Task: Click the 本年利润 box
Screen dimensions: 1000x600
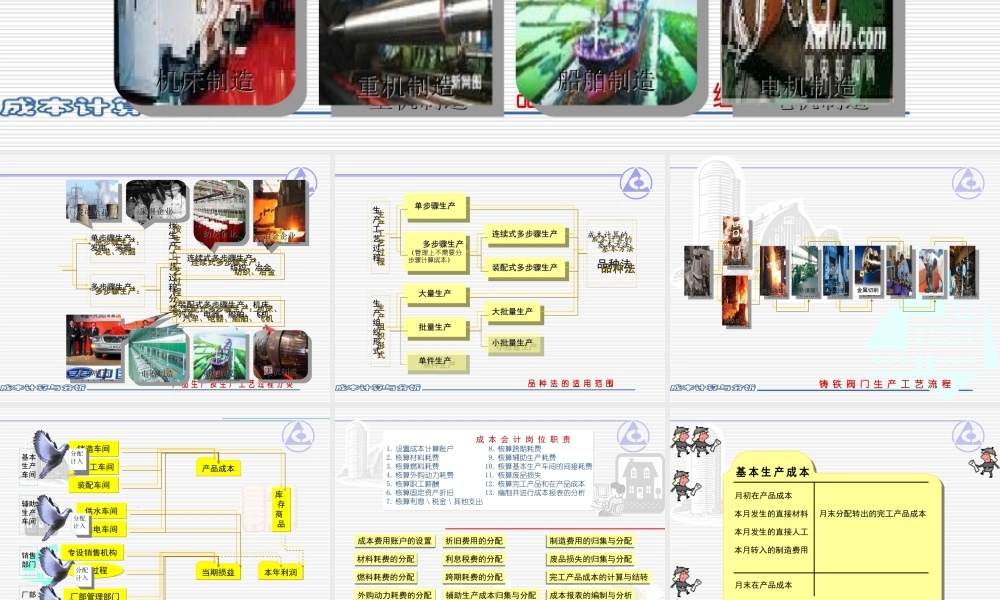Action: [282, 572]
